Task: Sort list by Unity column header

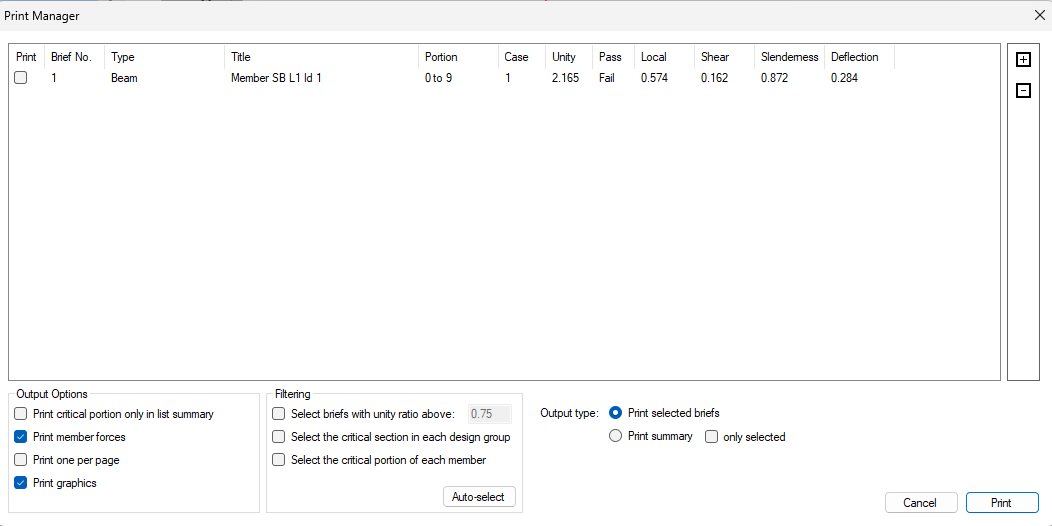Action: 565,57
